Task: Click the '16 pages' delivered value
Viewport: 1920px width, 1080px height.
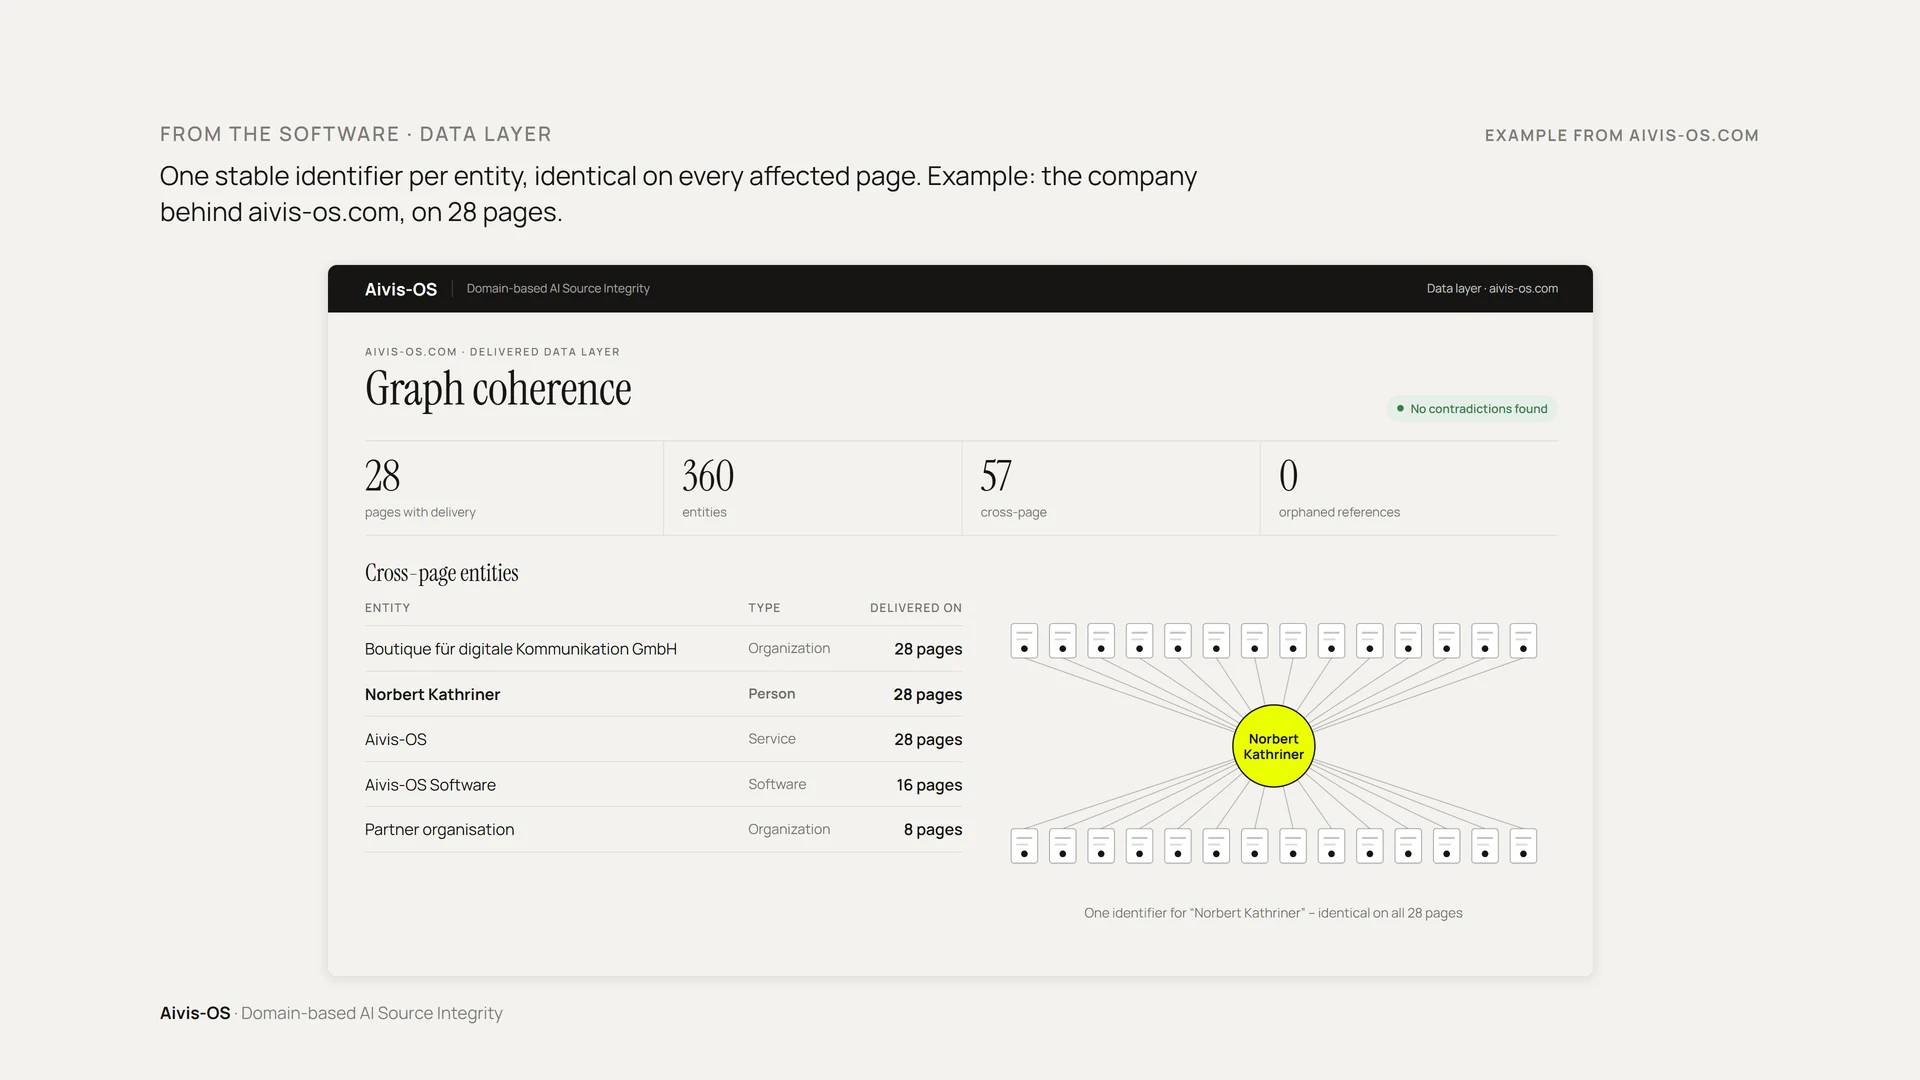Action: [929, 786]
